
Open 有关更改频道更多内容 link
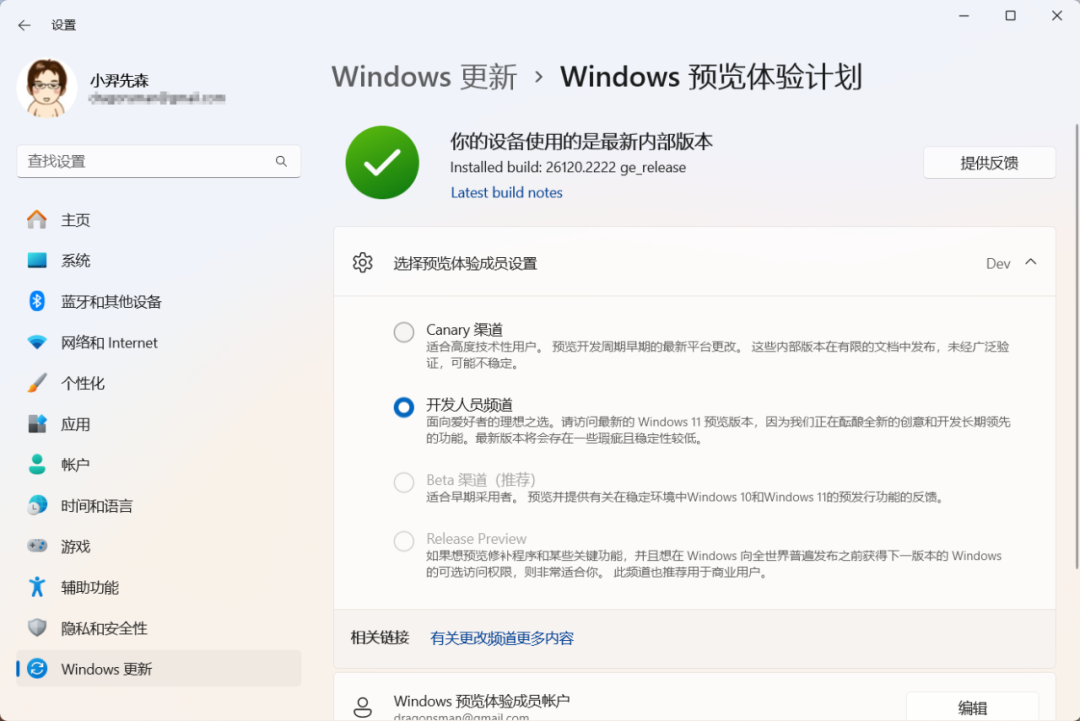502,638
